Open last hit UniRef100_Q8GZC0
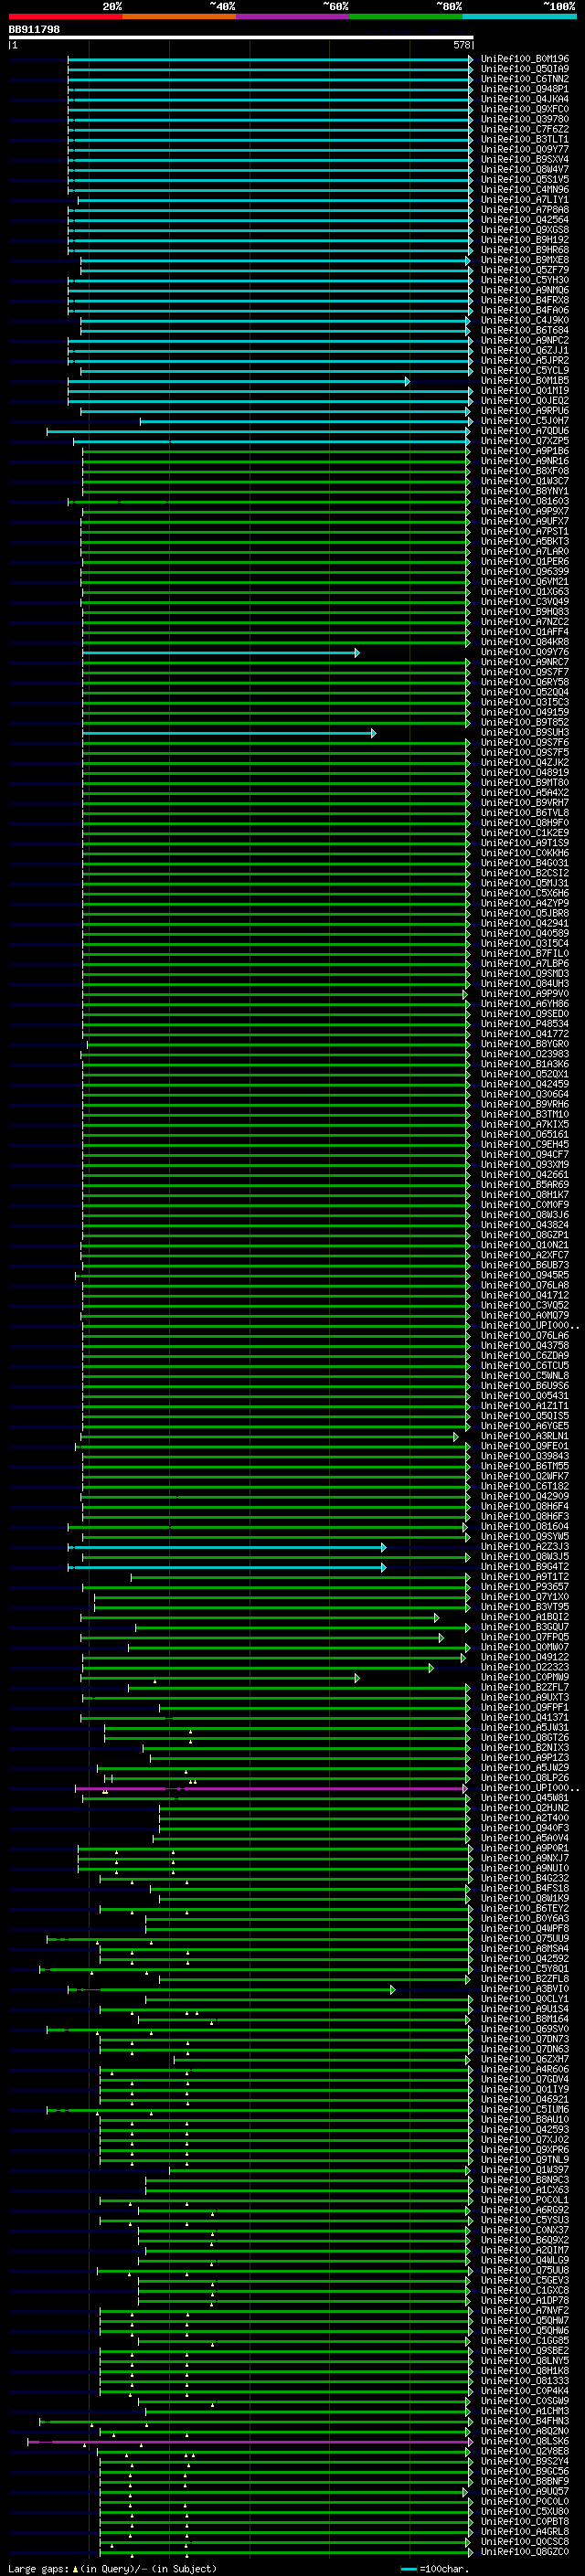The image size is (585, 2576). [525, 2551]
